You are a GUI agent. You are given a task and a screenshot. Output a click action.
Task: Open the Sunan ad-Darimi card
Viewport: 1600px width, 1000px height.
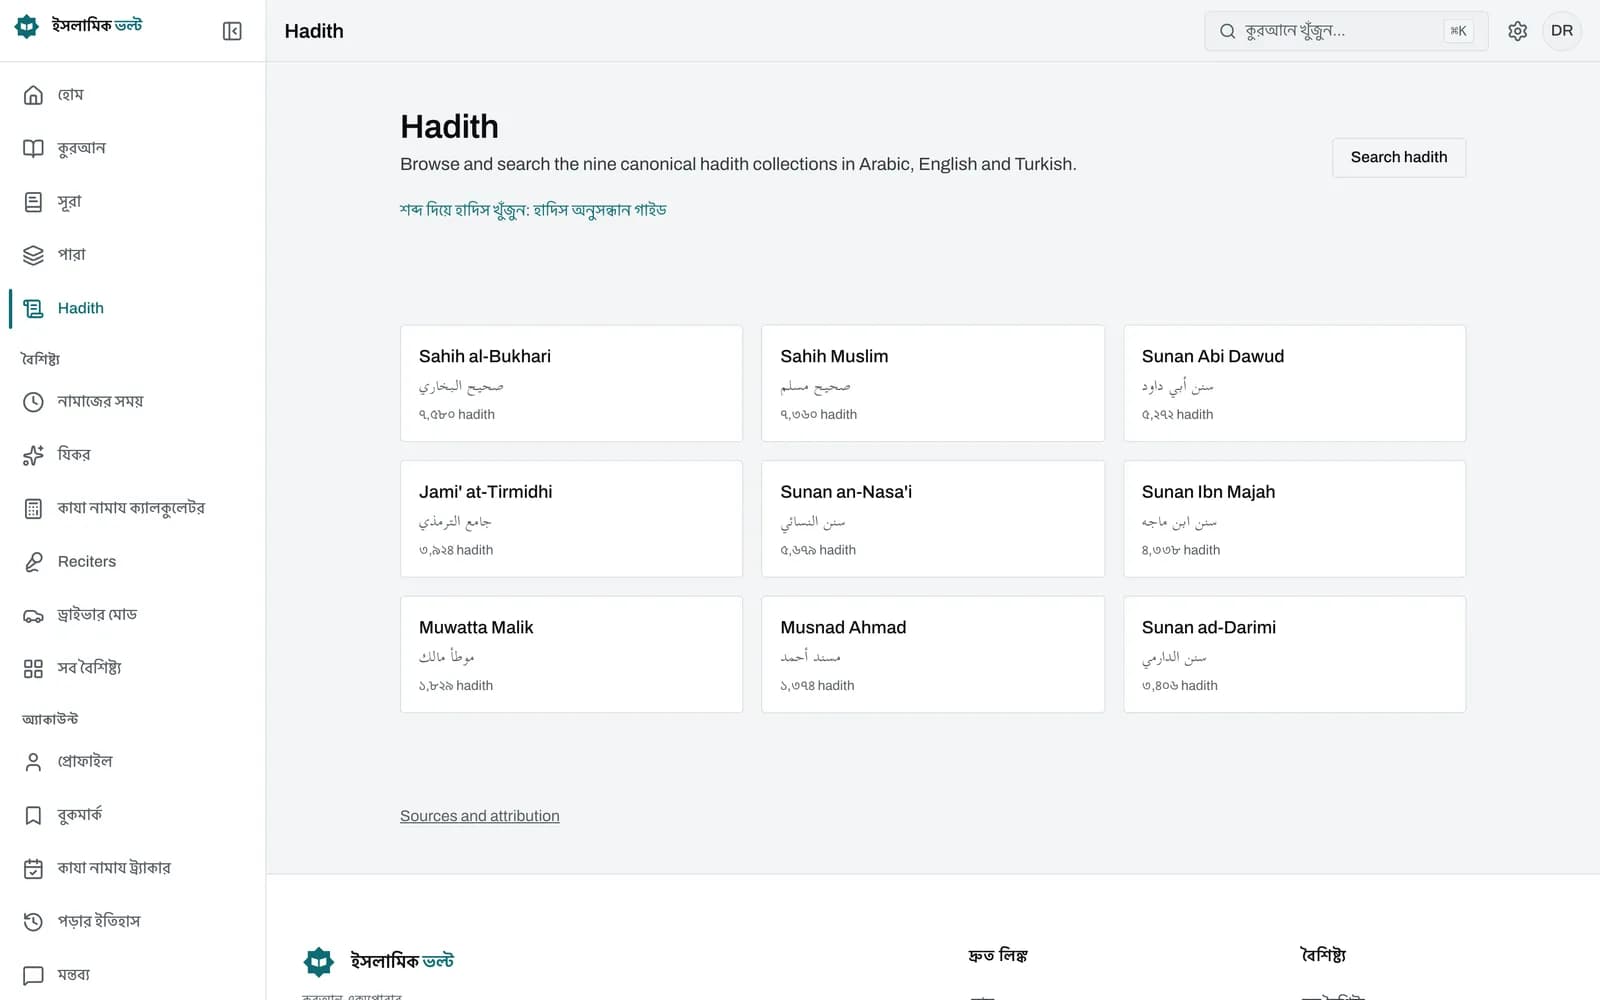pyautogui.click(x=1294, y=654)
